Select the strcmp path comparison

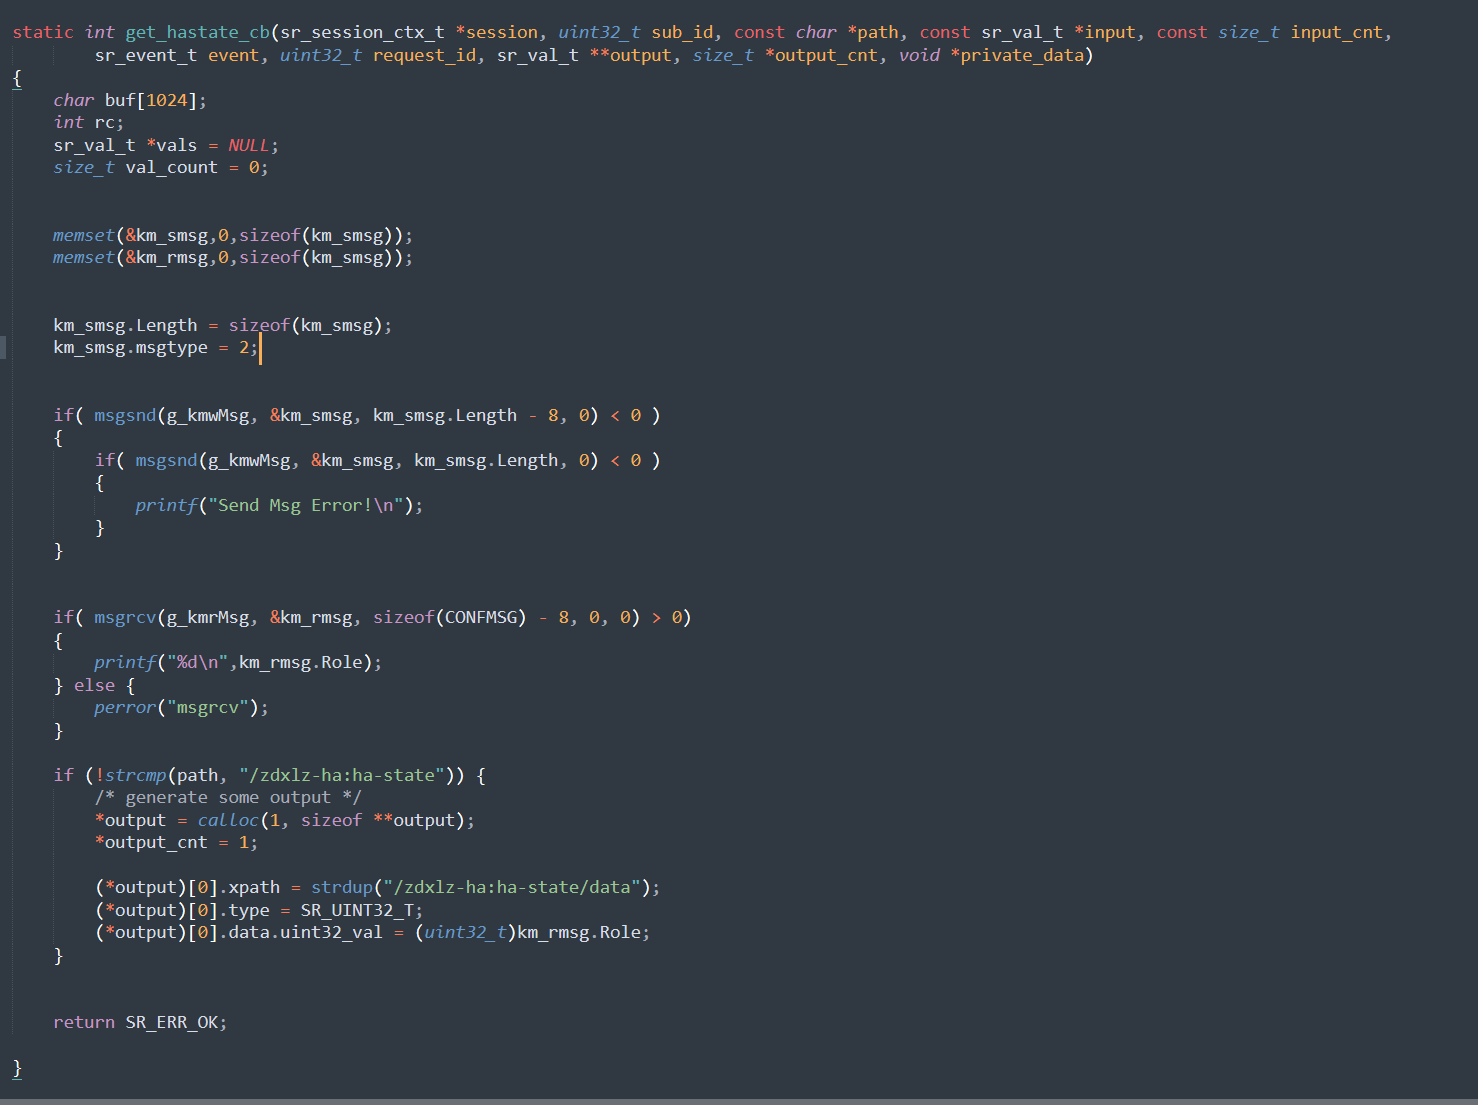[x=137, y=774]
